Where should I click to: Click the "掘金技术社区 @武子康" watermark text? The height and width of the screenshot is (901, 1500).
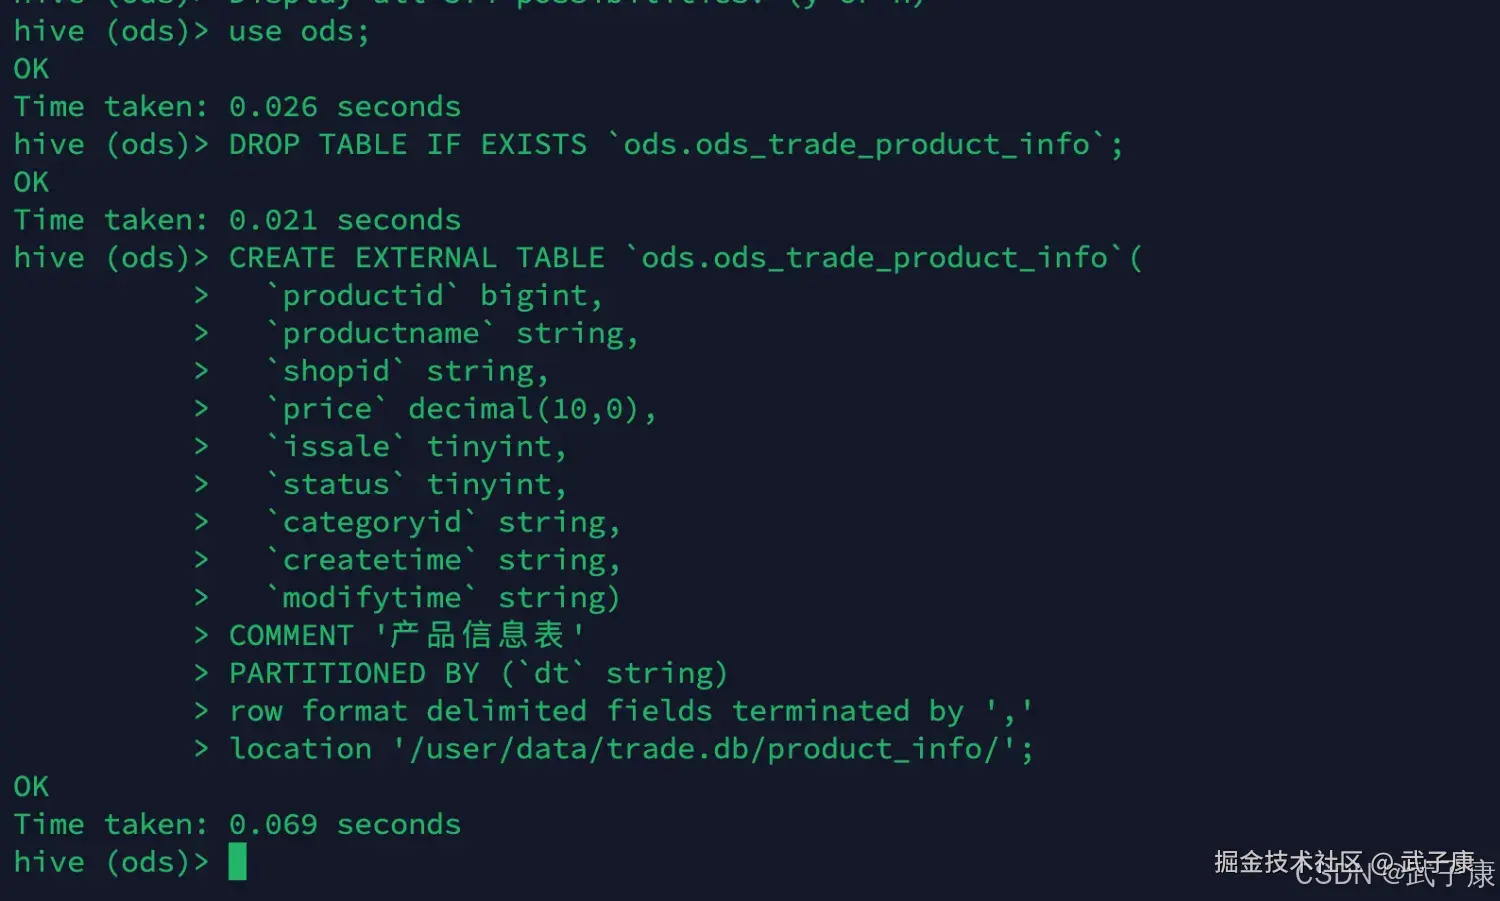coord(1344,862)
